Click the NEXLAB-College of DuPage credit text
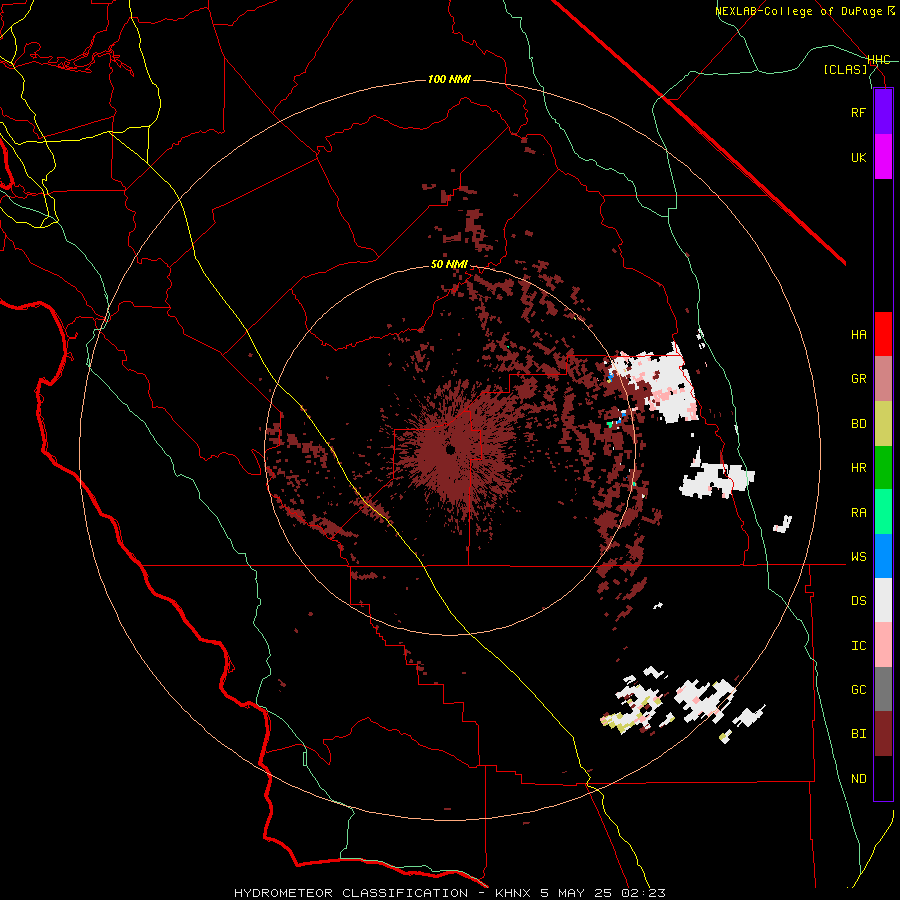Screen dimensions: 900x900 point(805,11)
